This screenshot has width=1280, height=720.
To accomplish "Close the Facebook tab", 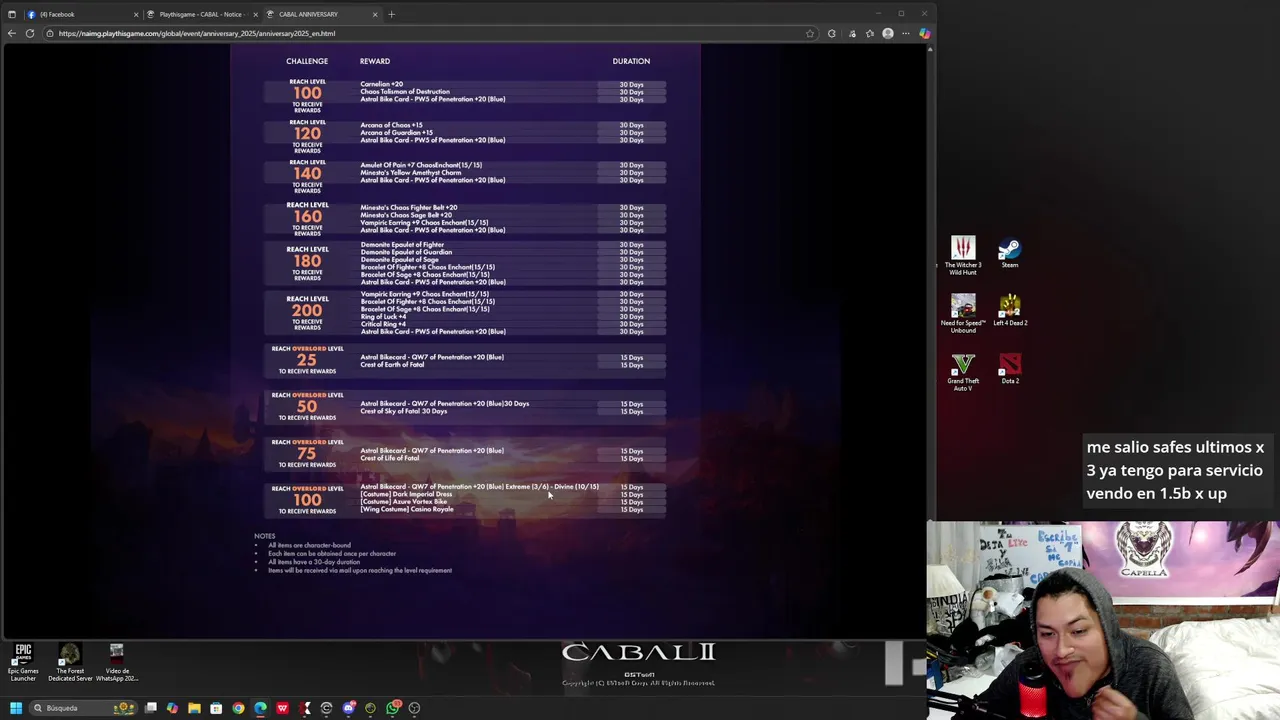I will 136,14.
